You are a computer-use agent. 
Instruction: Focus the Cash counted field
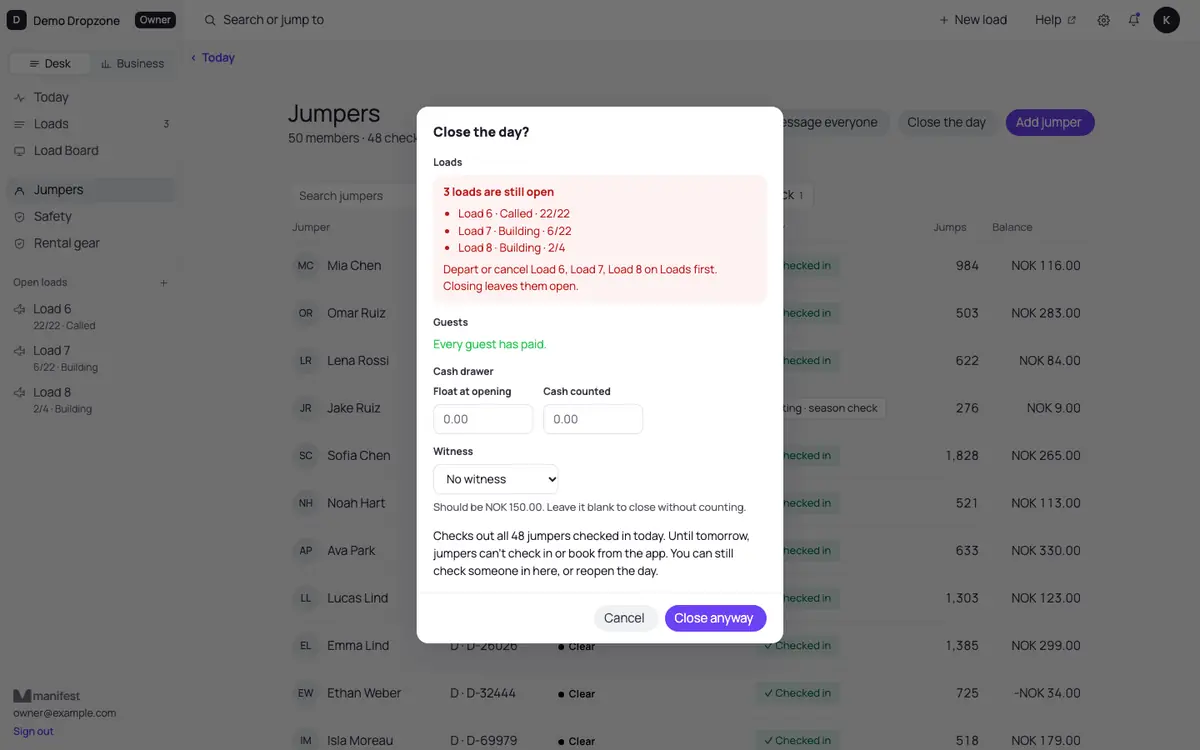click(x=593, y=419)
